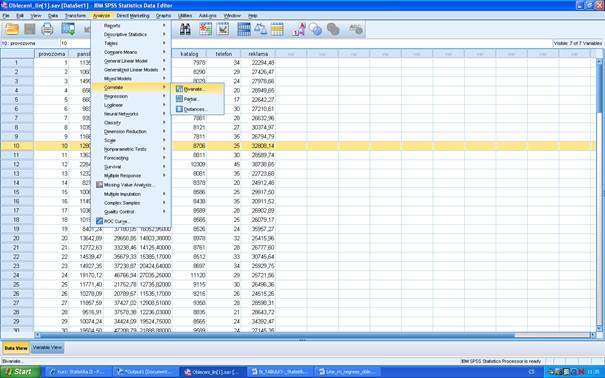Image resolution: width=605 pixels, height=378 pixels.
Task: Expand the Quality Control submenu
Action: point(131,212)
